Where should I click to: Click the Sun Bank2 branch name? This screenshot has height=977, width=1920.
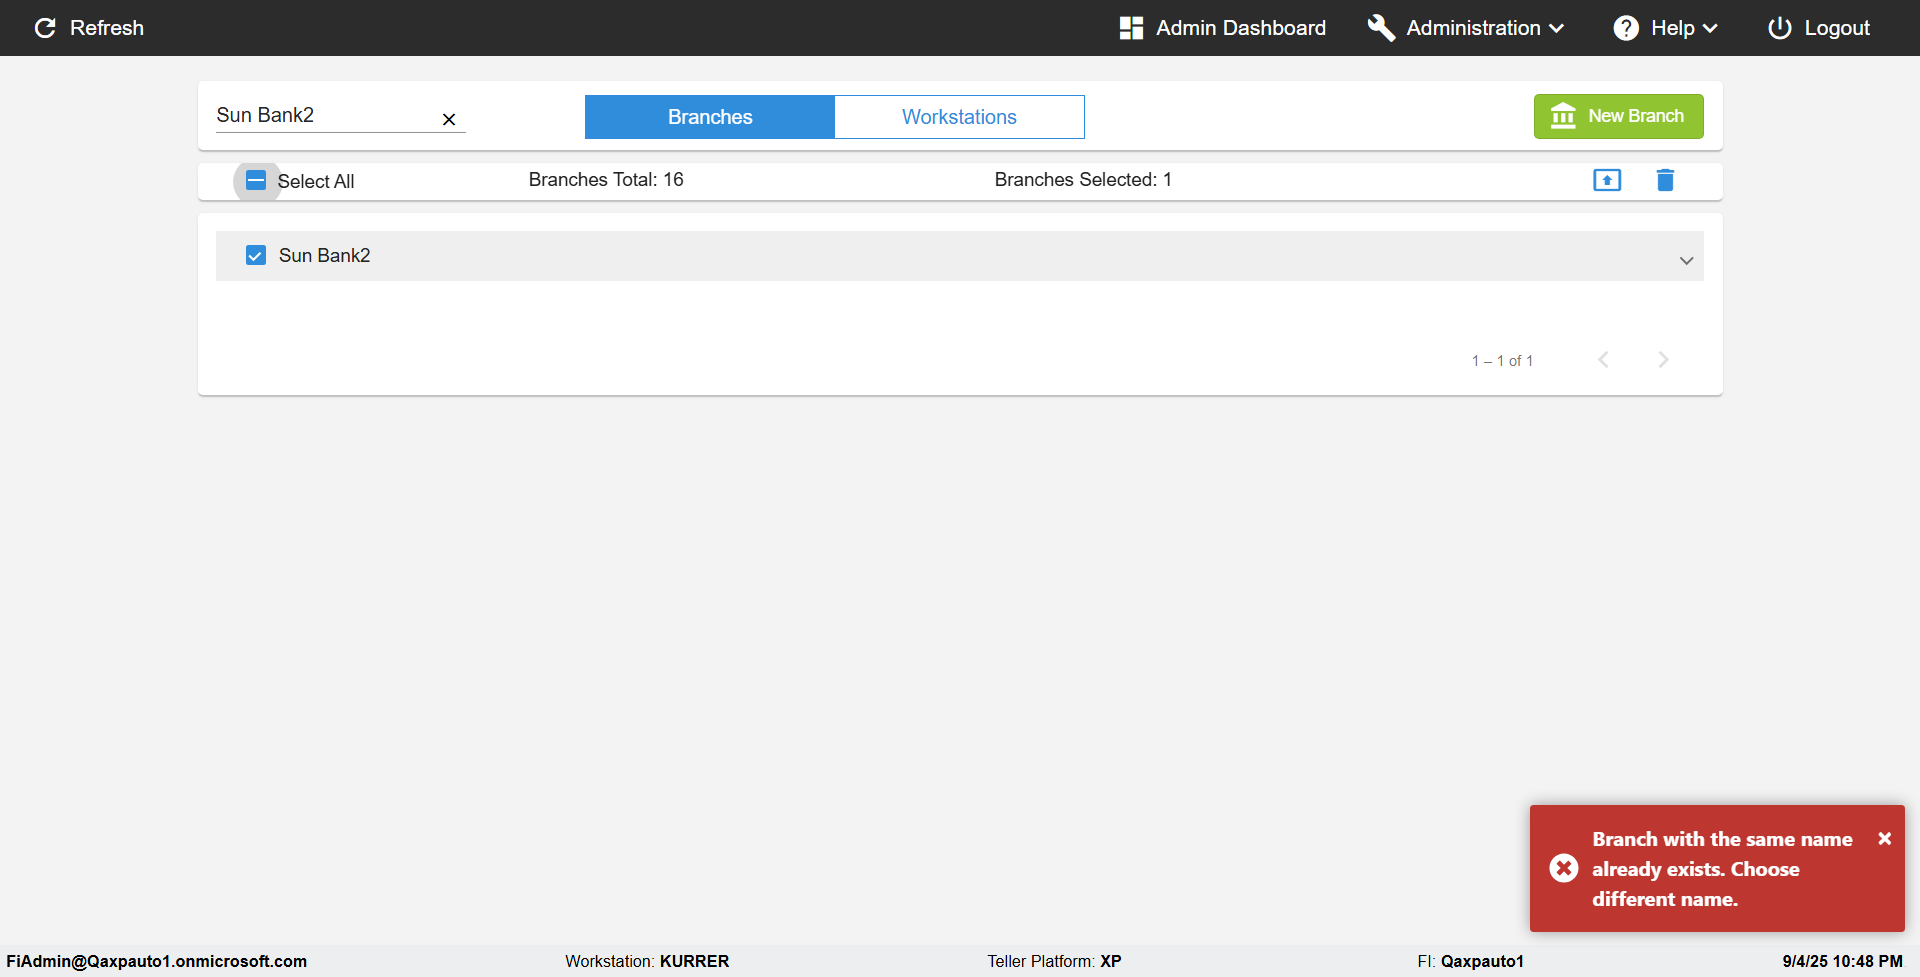coord(324,255)
